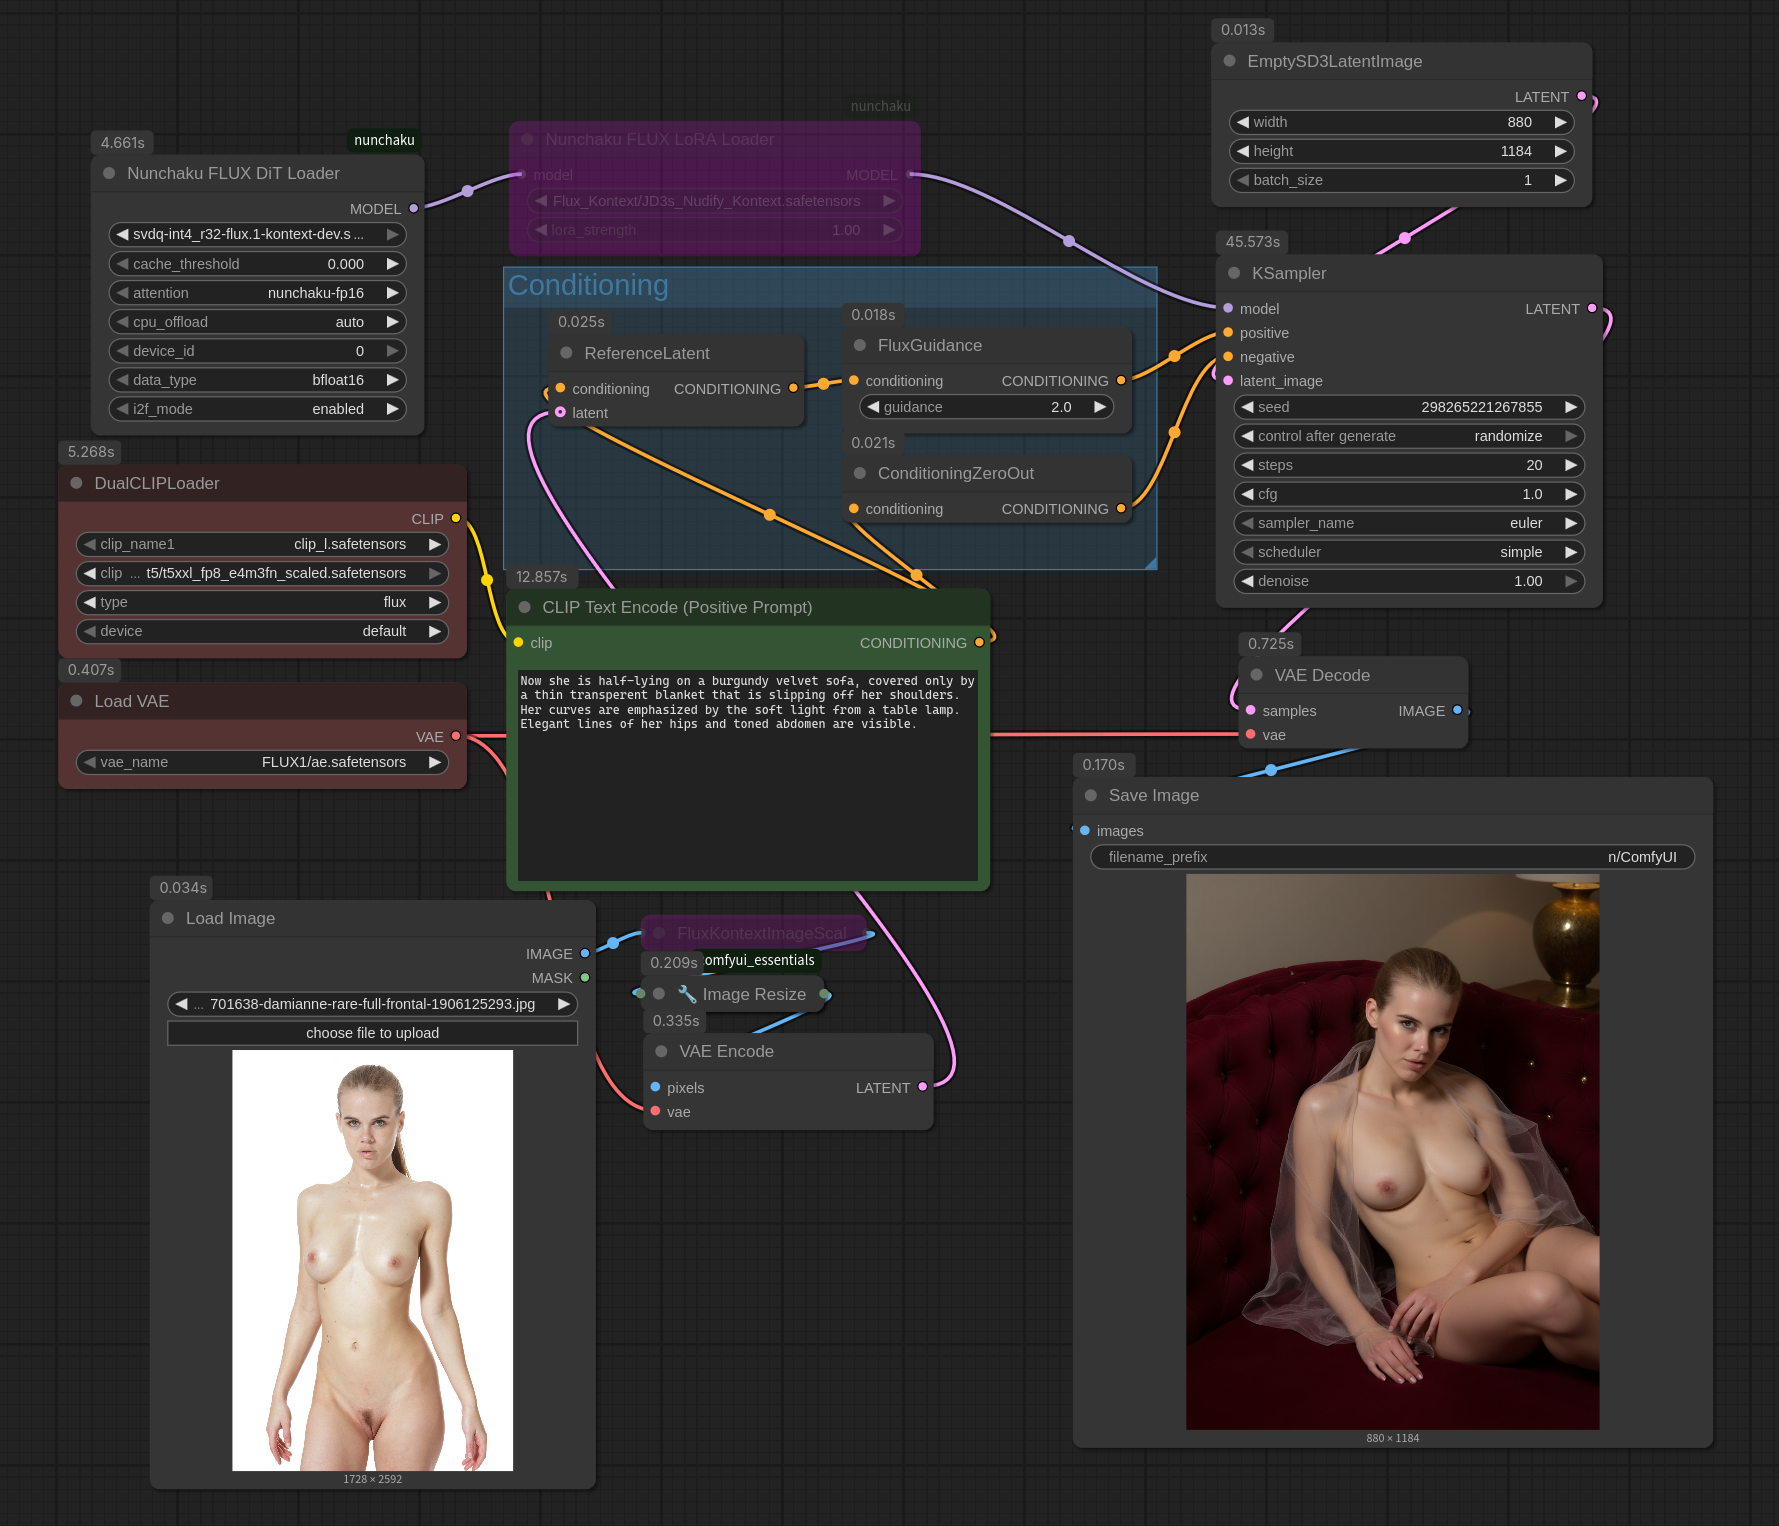Collapse the Nunchaku FLUX DiT Loader node
Image resolution: width=1779 pixels, height=1526 pixels.
point(109,173)
